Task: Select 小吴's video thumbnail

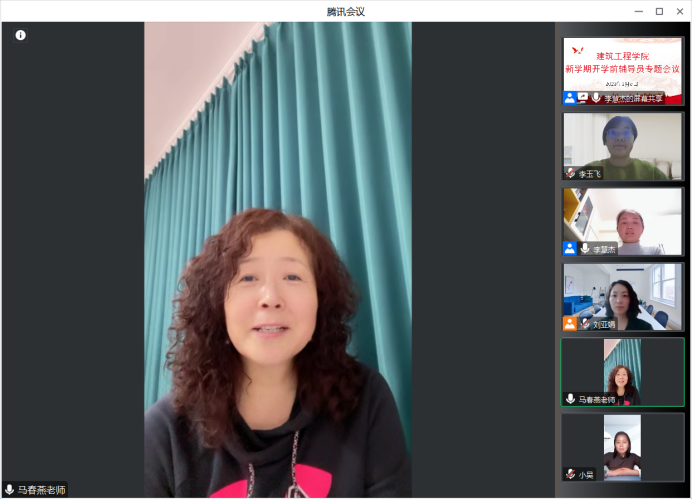Action: [x=622, y=443]
